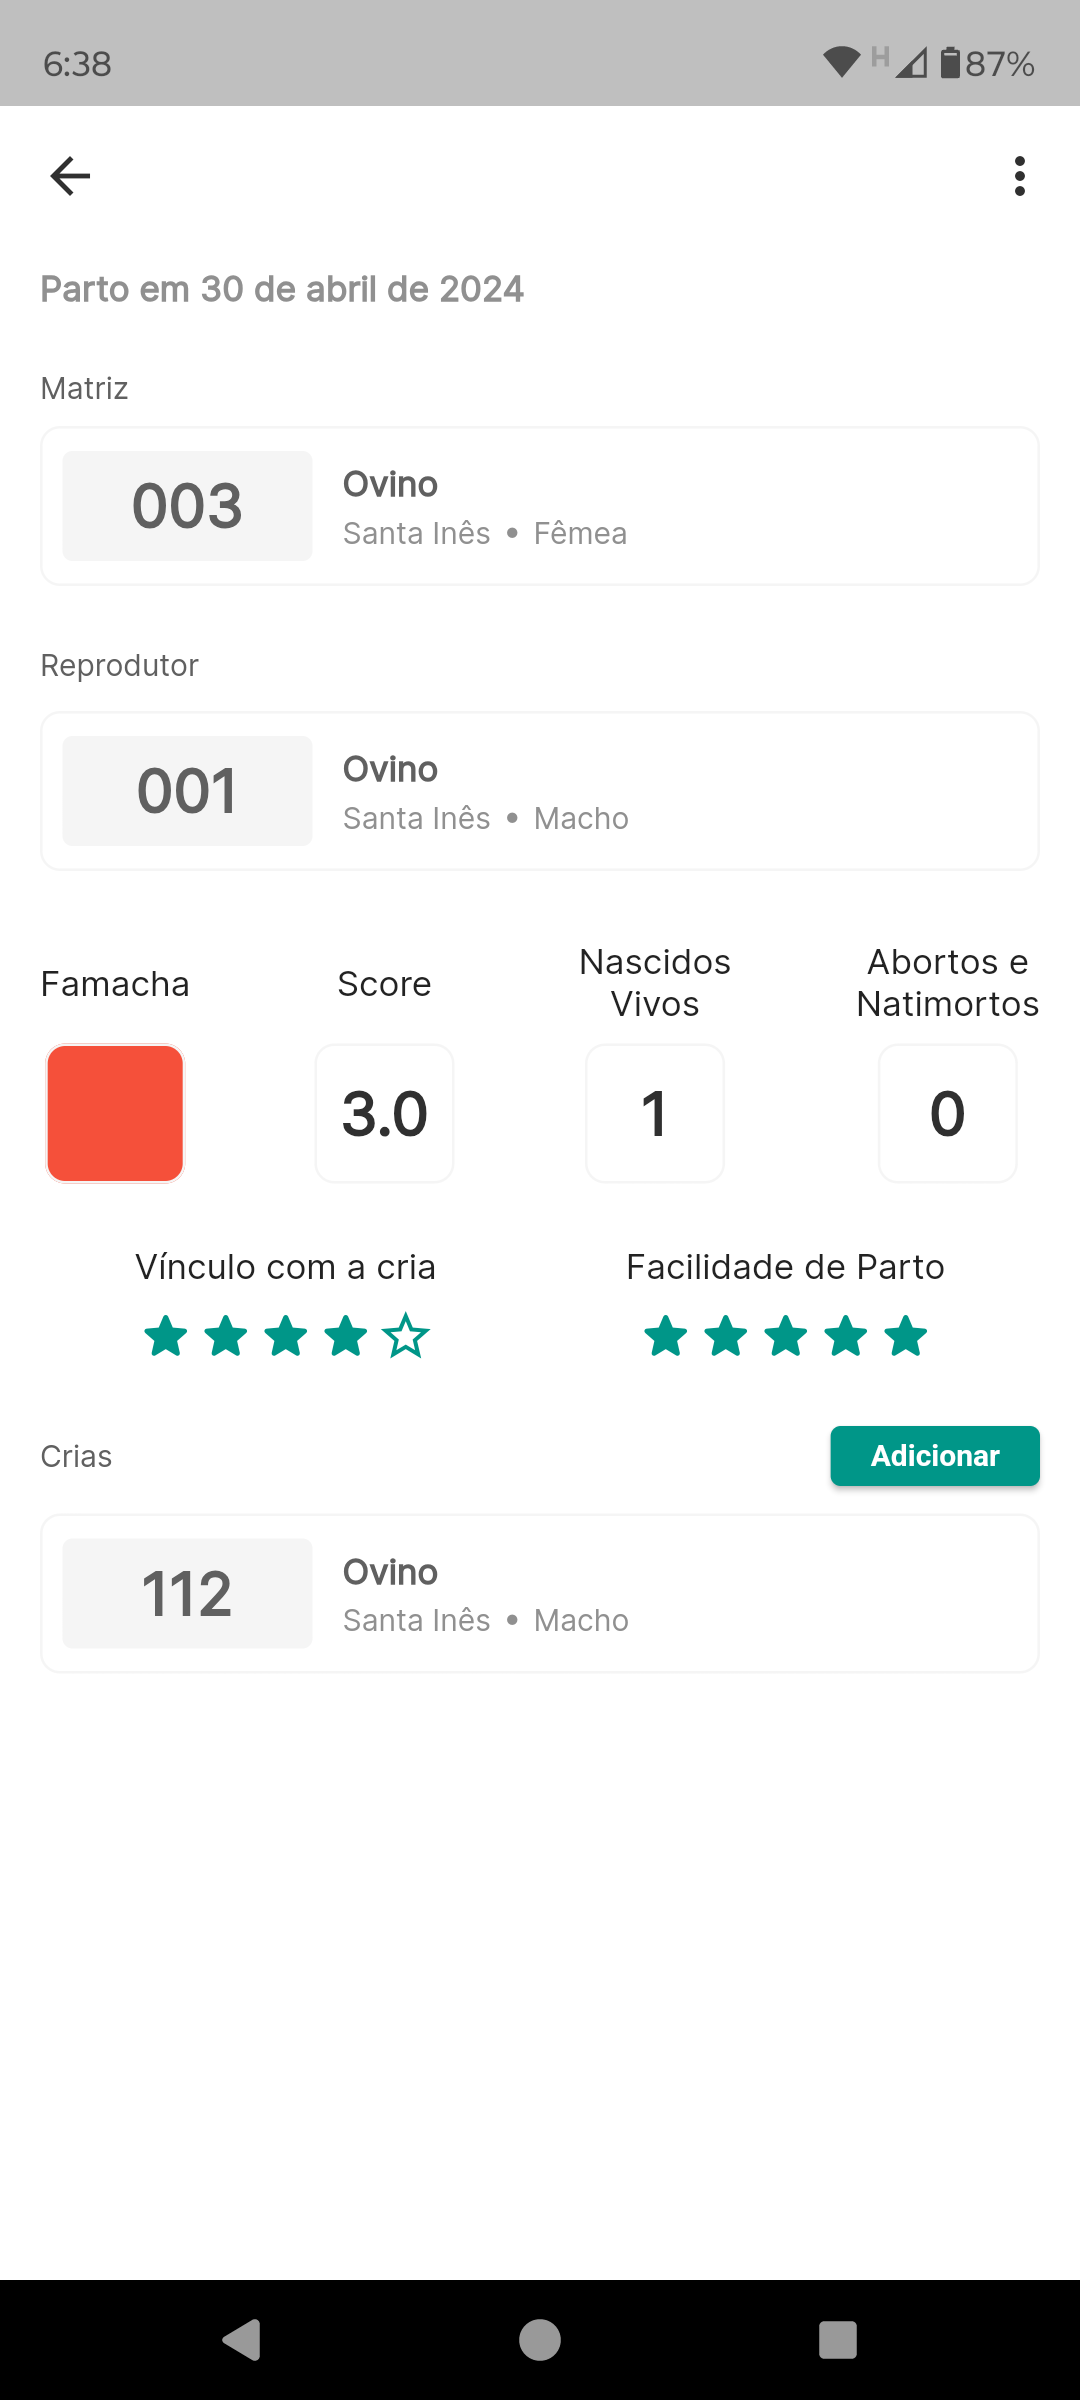Screen dimensions: 1080x2400
Task: Tap the Score value box 3.0
Action: click(385, 1113)
